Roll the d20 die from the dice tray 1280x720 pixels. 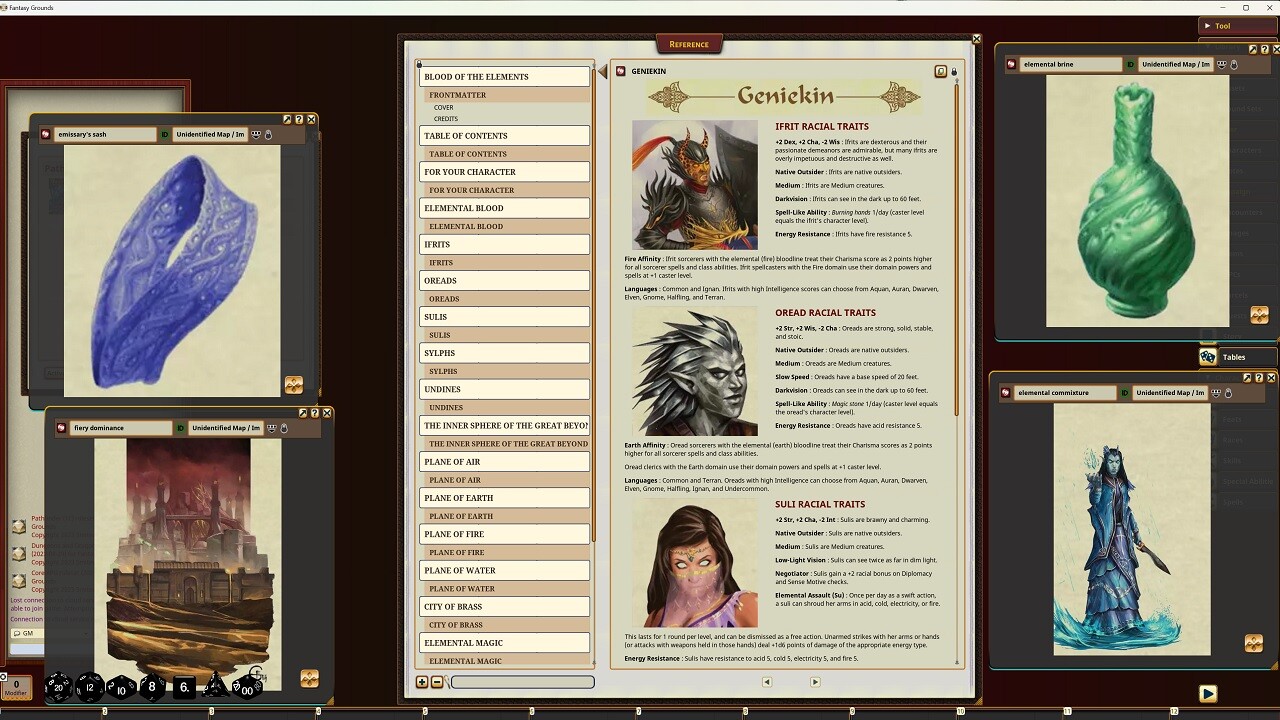[58, 688]
